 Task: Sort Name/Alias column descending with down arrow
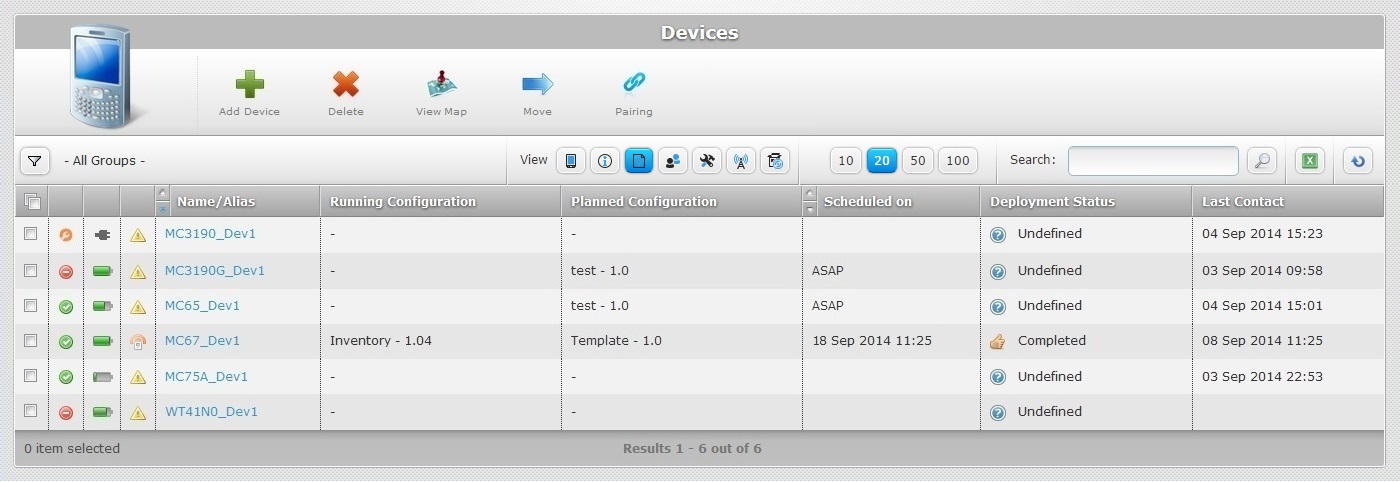coord(163,208)
